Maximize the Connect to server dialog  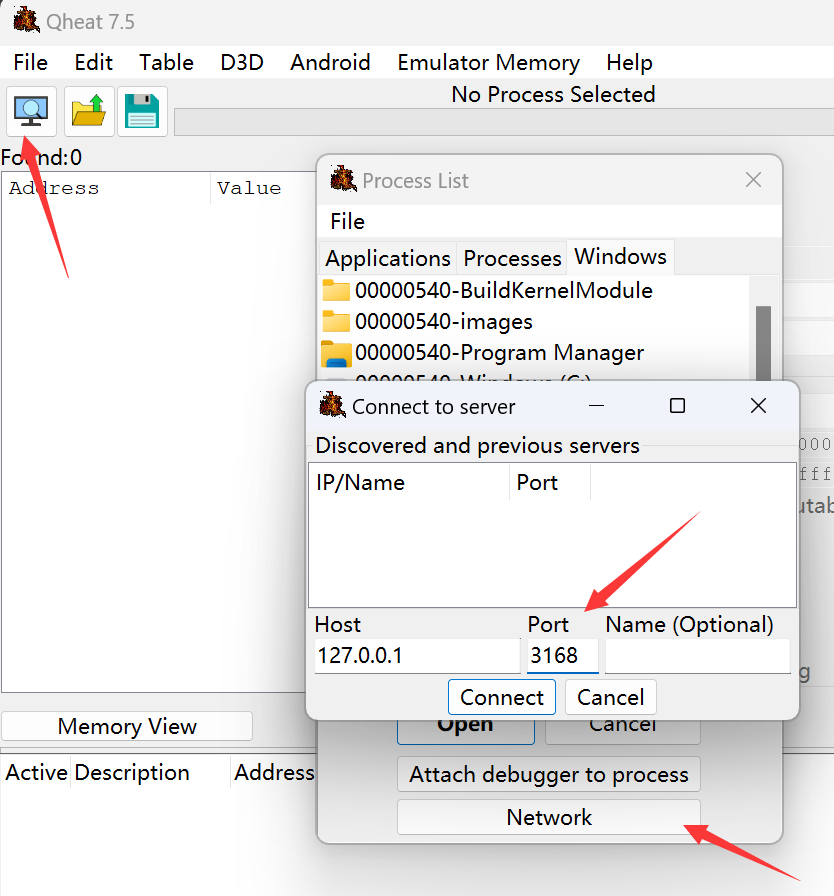point(677,406)
